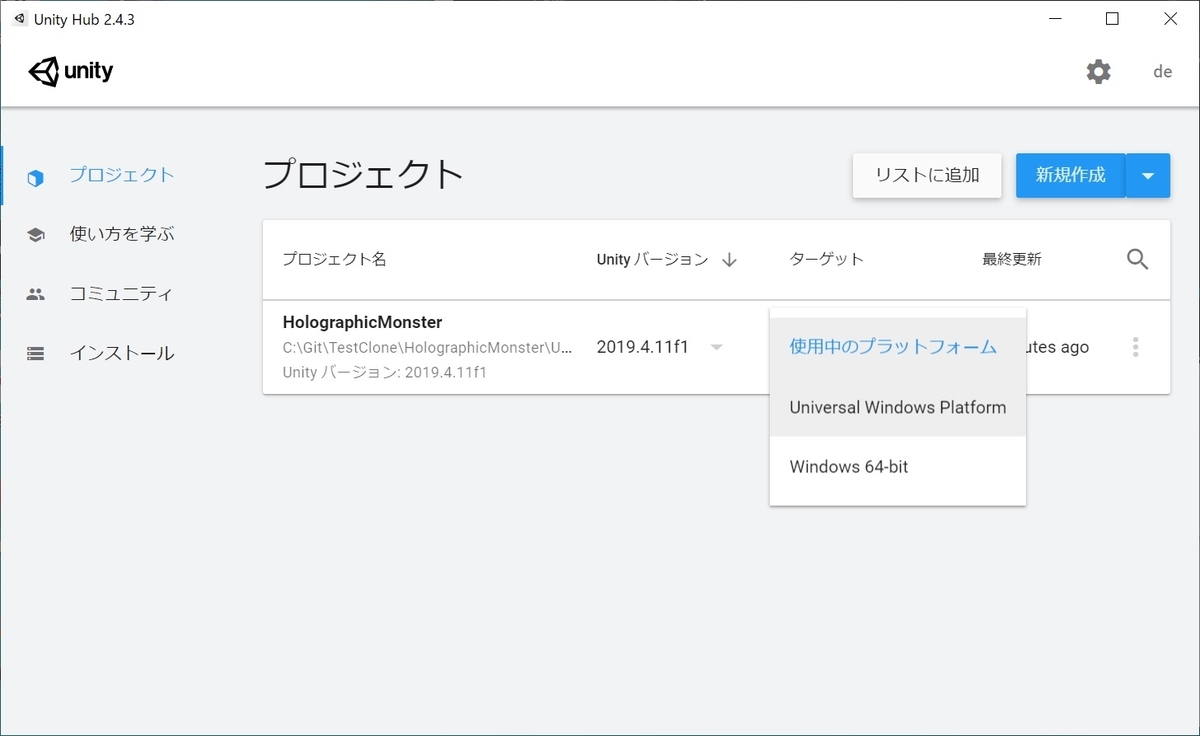
Task: Open the three-dot options menu for HolographicMonster
Action: [x=1135, y=347]
